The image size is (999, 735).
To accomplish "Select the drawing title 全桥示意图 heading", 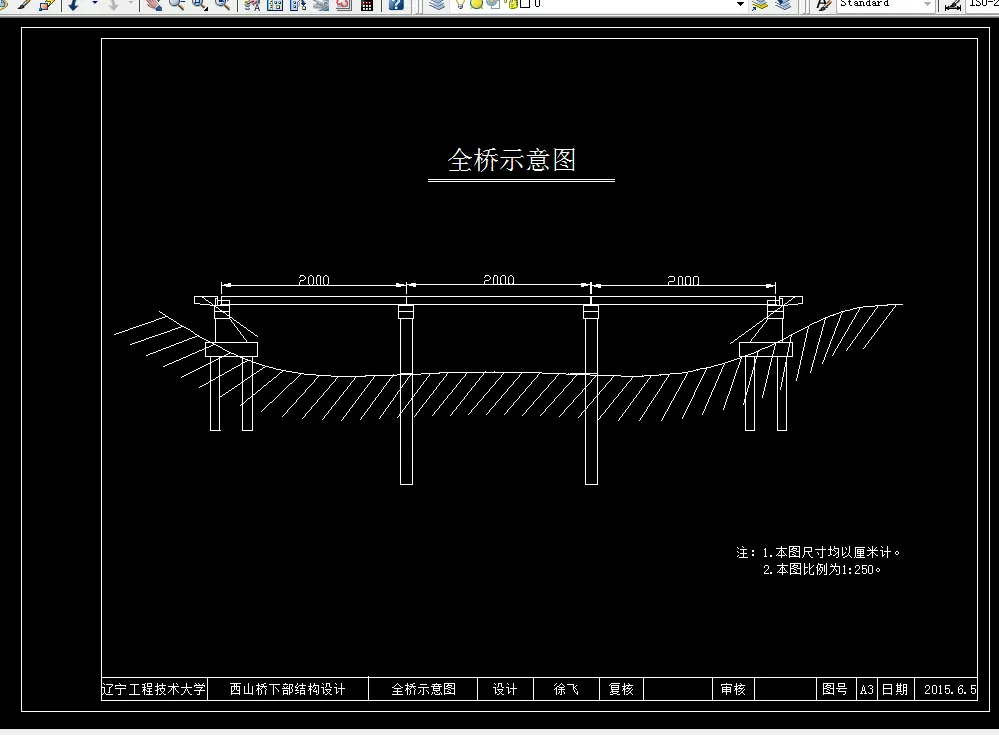I will 512,159.
